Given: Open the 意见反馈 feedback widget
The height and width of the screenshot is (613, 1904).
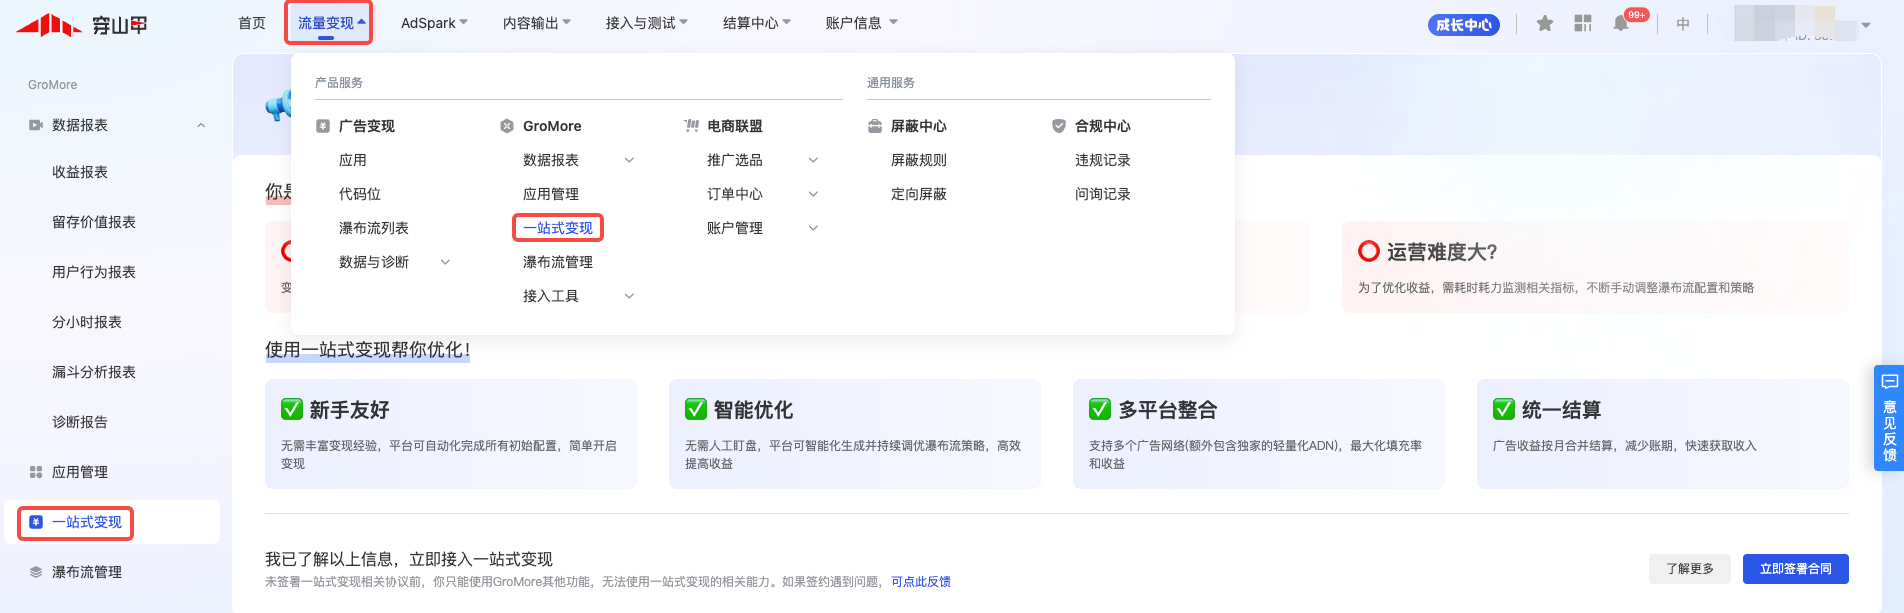Looking at the screenshot, I should tap(1889, 418).
